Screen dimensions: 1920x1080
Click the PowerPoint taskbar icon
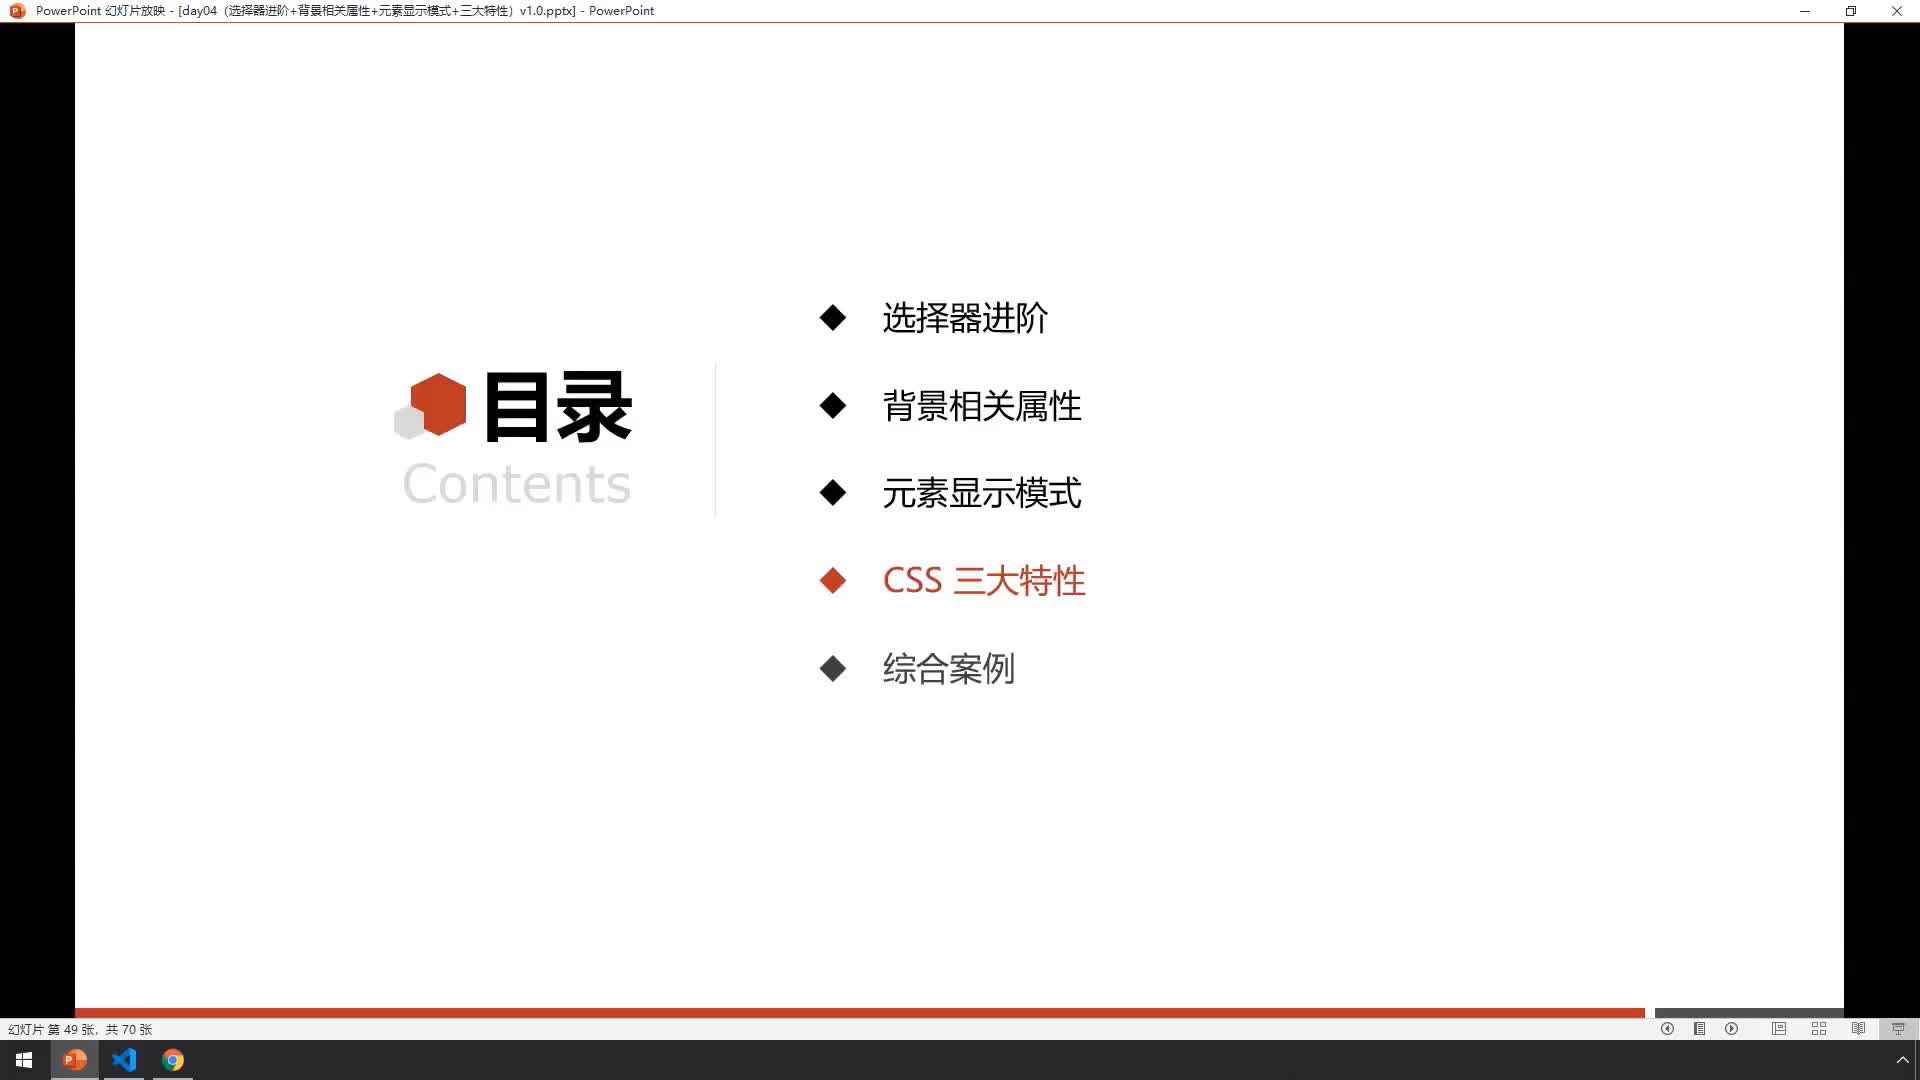tap(74, 1060)
